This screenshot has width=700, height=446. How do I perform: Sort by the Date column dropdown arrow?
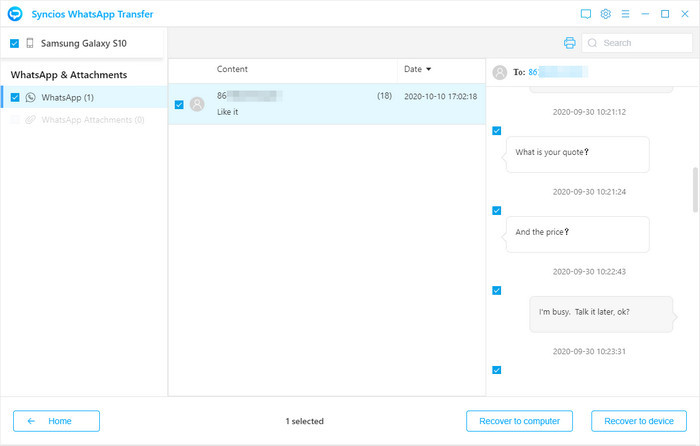click(x=429, y=69)
